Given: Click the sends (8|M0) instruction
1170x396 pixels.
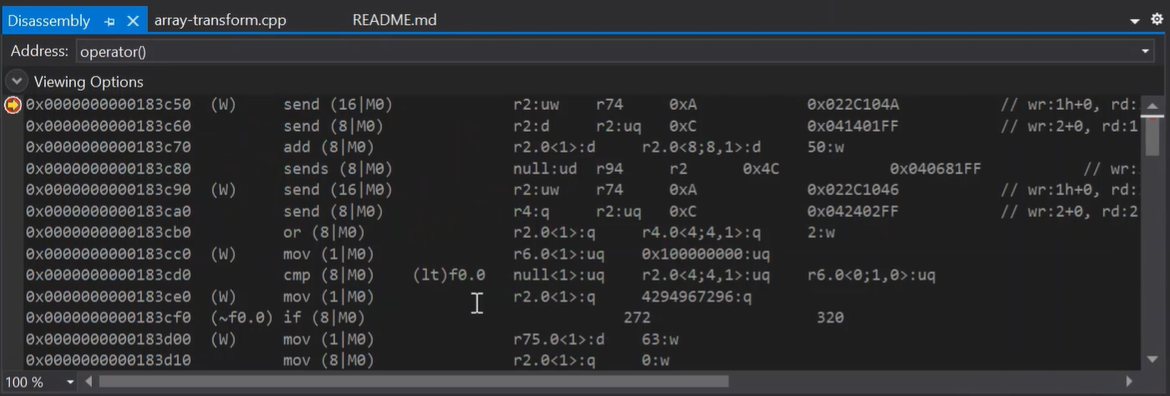Looking at the screenshot, I should tap(338, 169).
